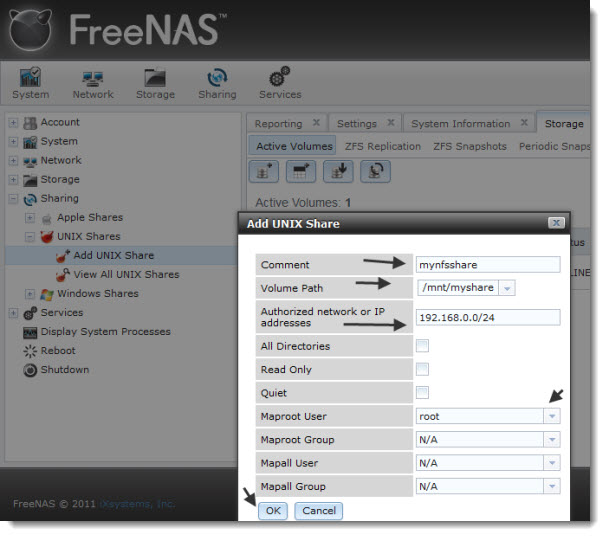The height and width of the screenshot is (536, 605).
Task: Click the Apple Shares icon
Action: 47,218
